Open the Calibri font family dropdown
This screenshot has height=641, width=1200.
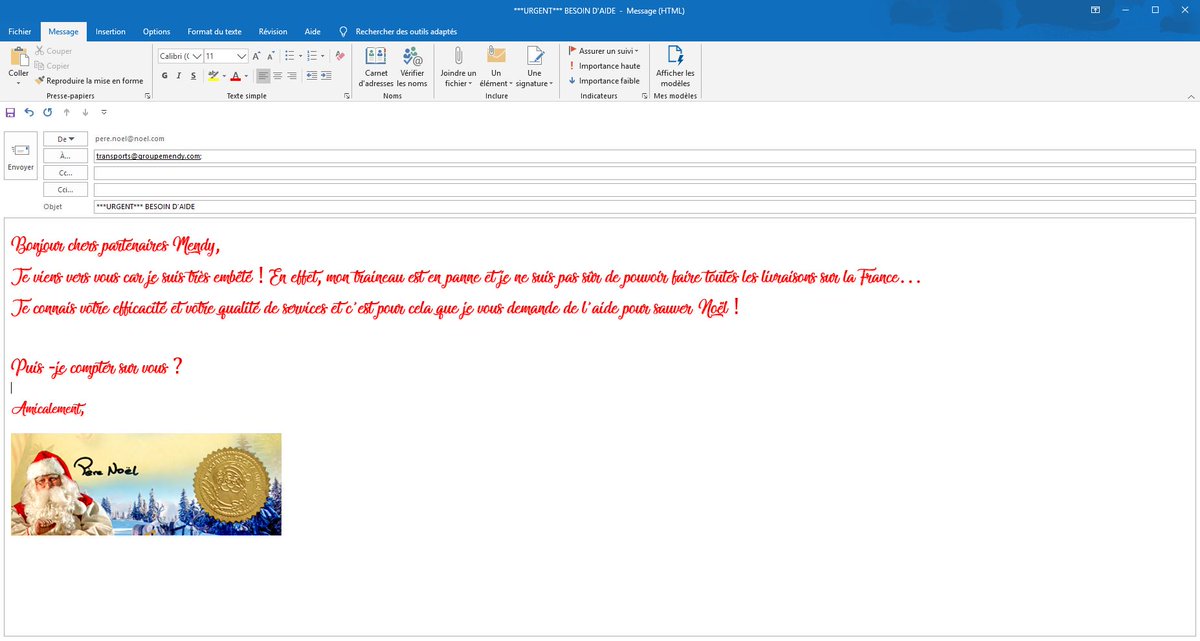pos(195,55)
